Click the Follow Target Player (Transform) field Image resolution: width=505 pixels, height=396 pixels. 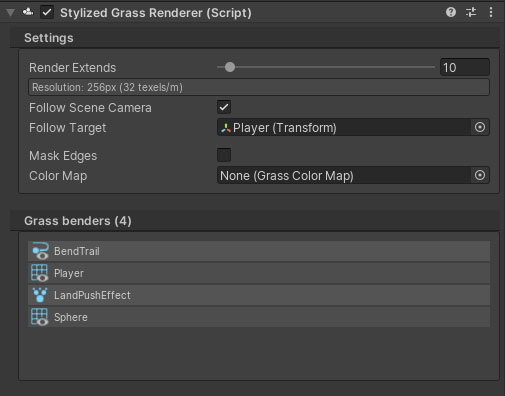344,127
